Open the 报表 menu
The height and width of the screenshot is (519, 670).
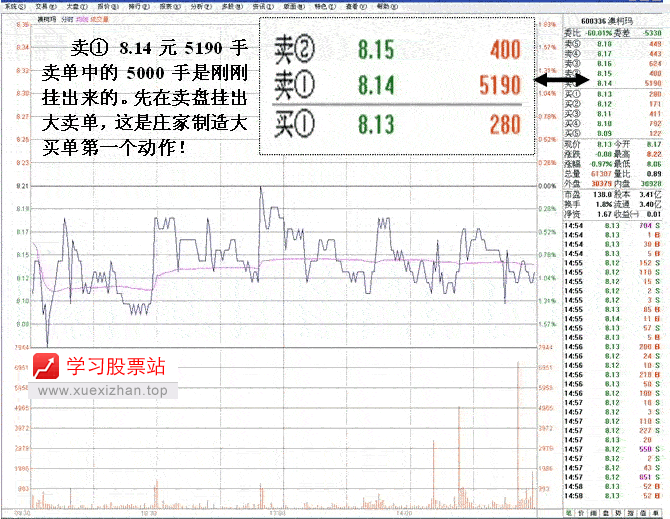pos(170,6)
